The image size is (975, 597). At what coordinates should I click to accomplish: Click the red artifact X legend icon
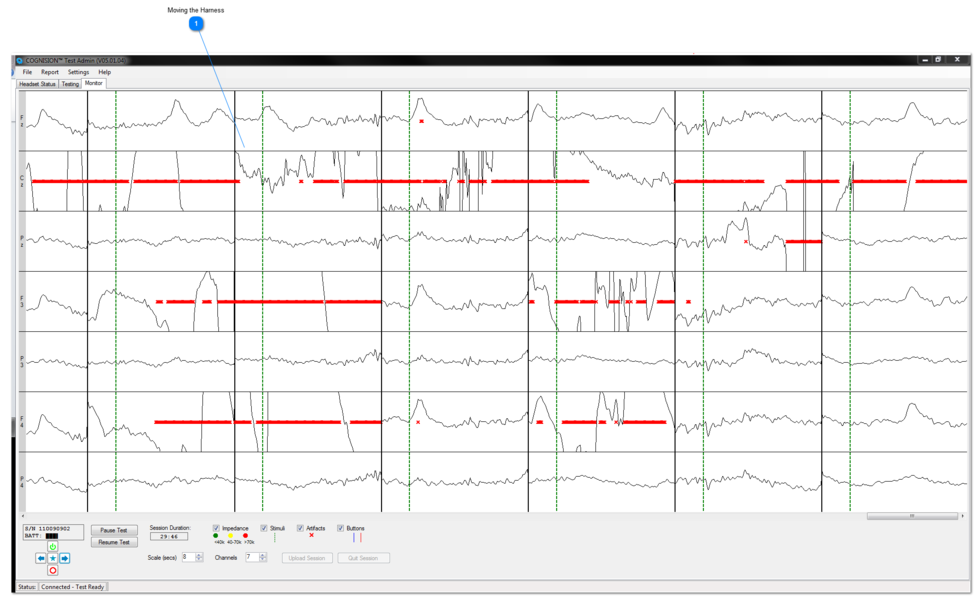pos(311,536)
